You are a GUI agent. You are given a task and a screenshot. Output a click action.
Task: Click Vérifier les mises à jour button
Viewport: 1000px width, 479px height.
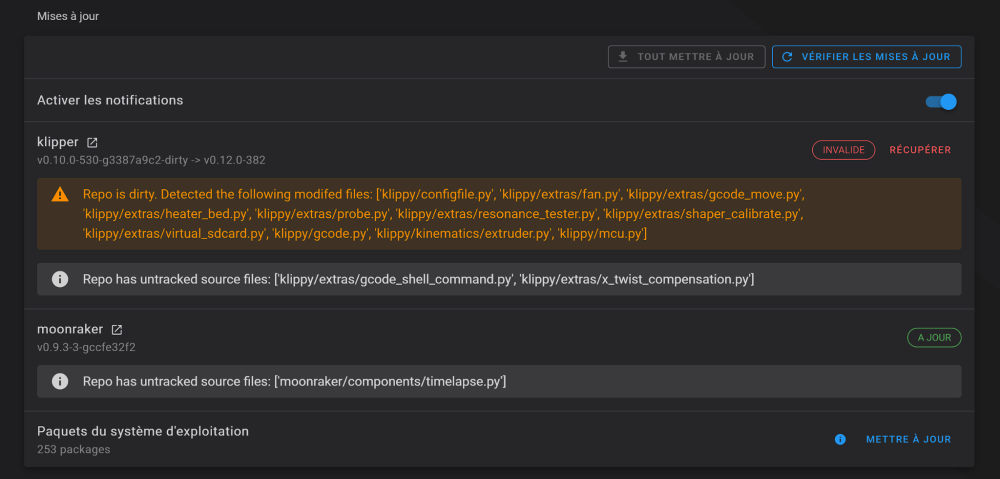867,57
